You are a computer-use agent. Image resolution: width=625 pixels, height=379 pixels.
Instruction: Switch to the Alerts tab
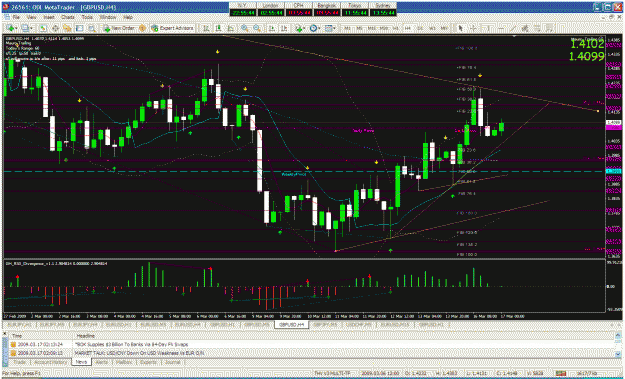point(102,362)
